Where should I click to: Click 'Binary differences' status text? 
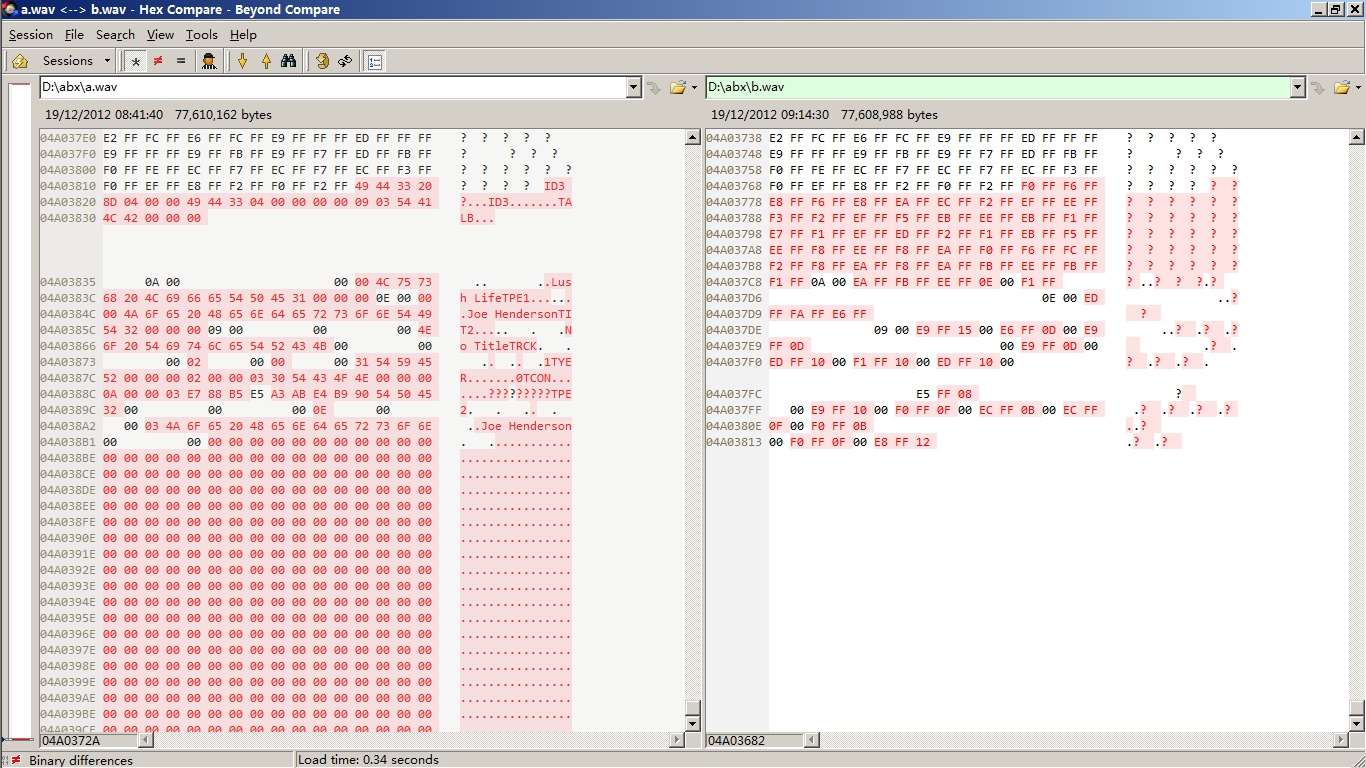click(81, 760)
